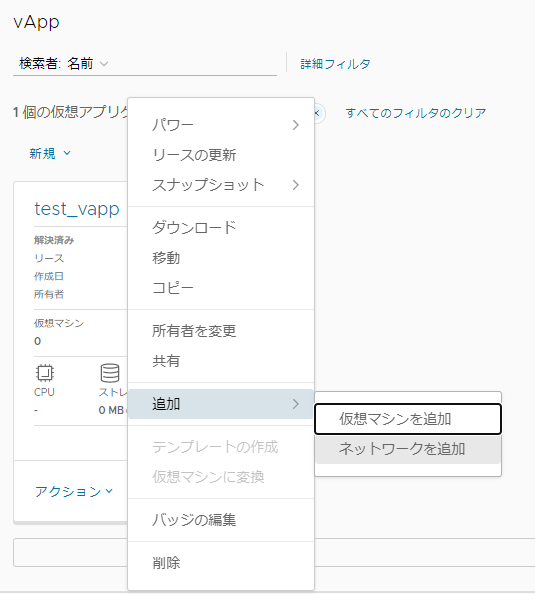The image size is (535, 594).
Task: Click disabled 仮想マシンに変換 entry
Action: coord(221,477)
